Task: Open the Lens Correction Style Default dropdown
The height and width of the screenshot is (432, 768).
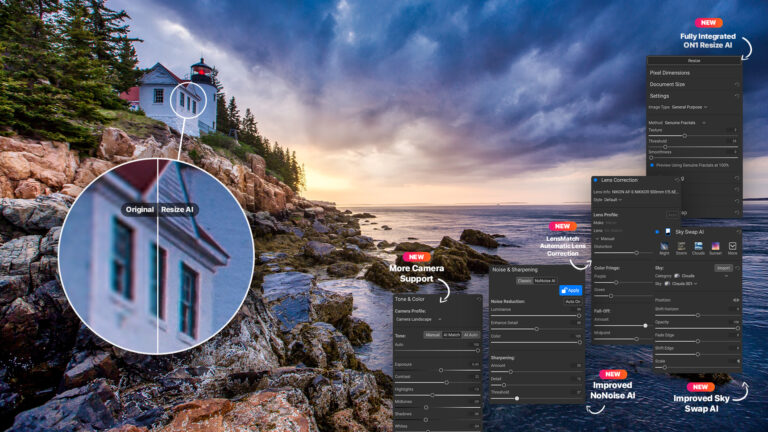Action: [613, 200]
